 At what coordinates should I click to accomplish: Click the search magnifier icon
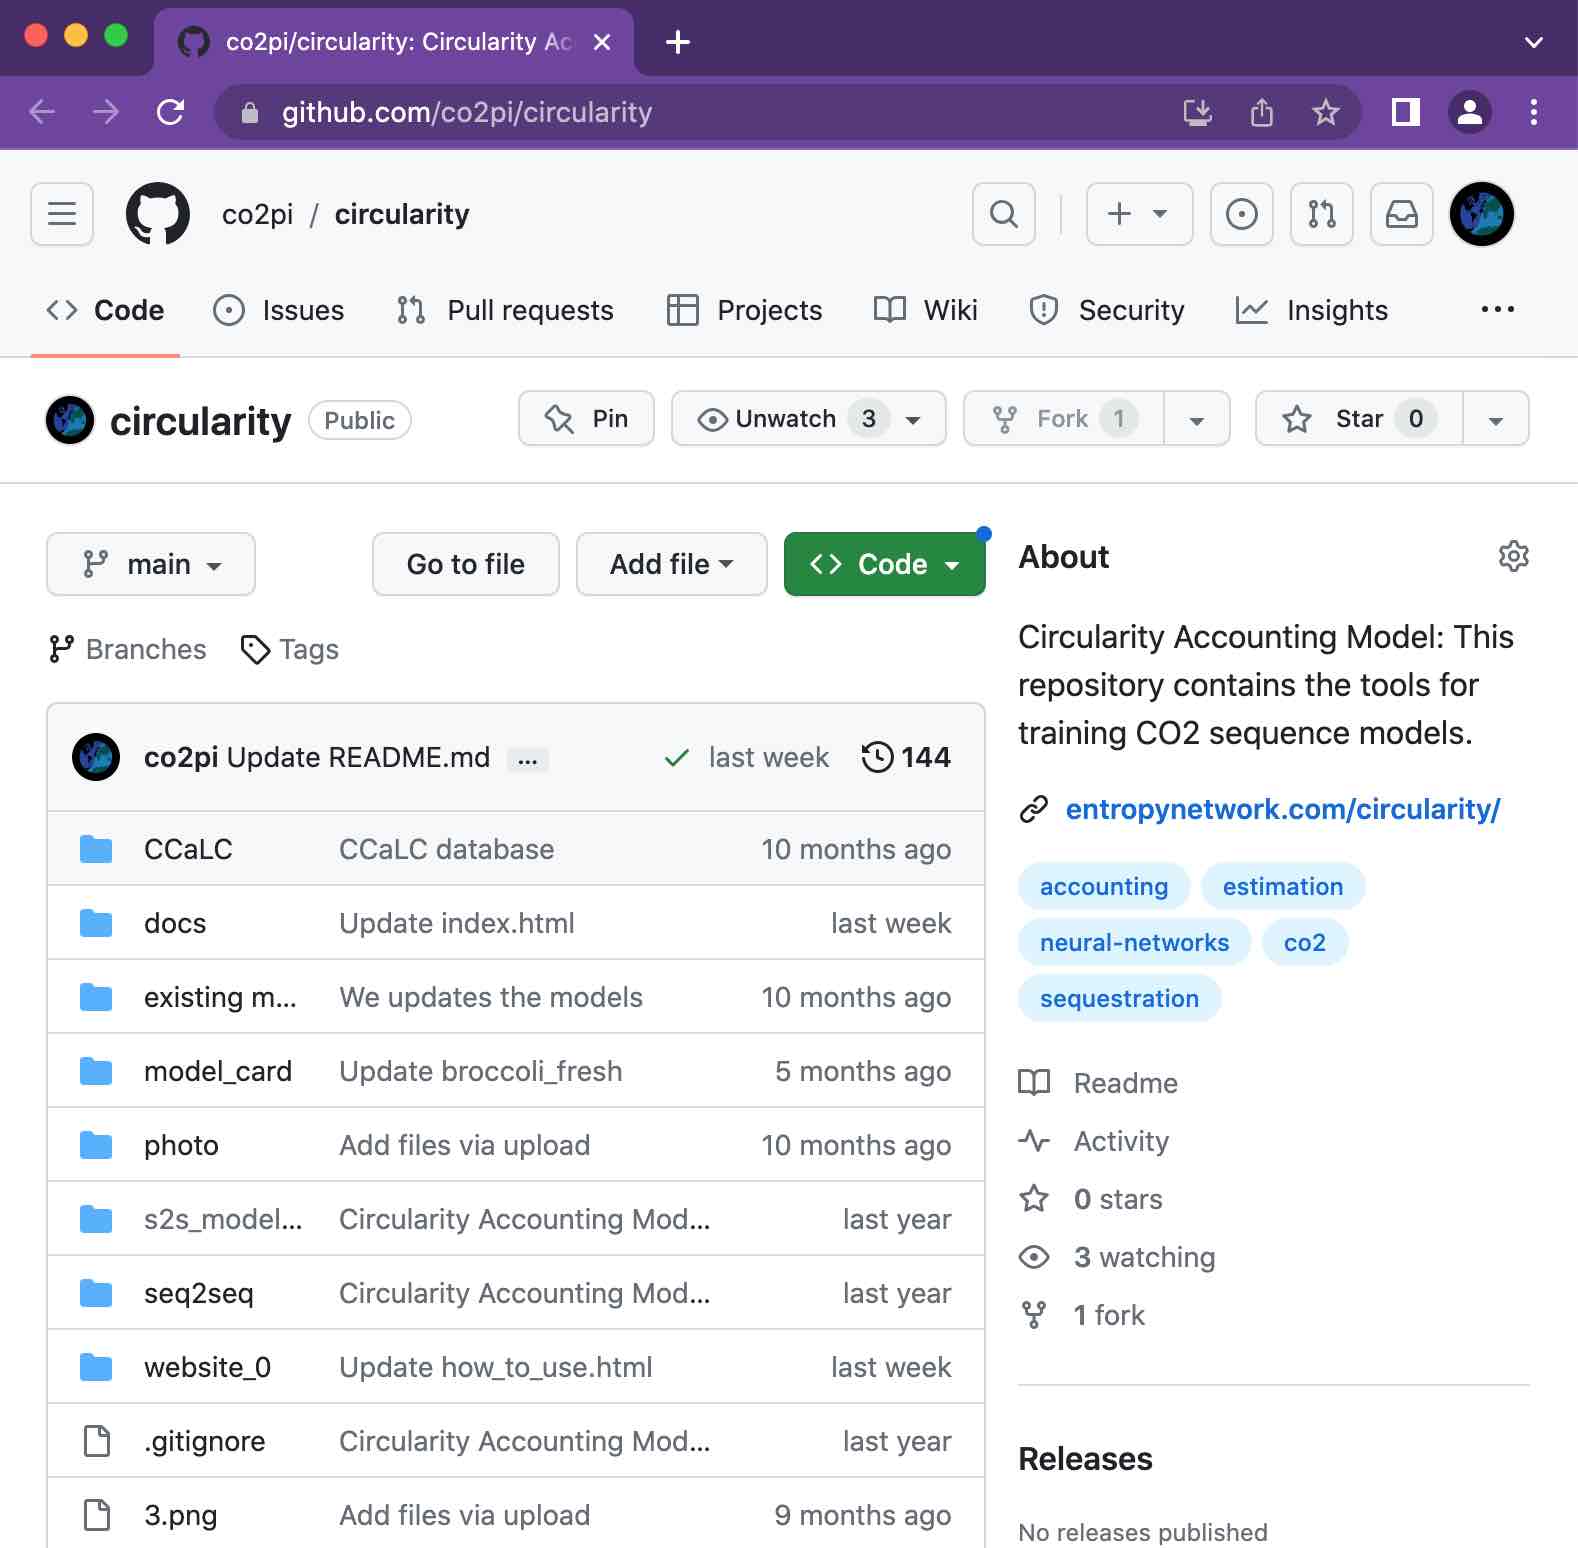pos(1004,214)
